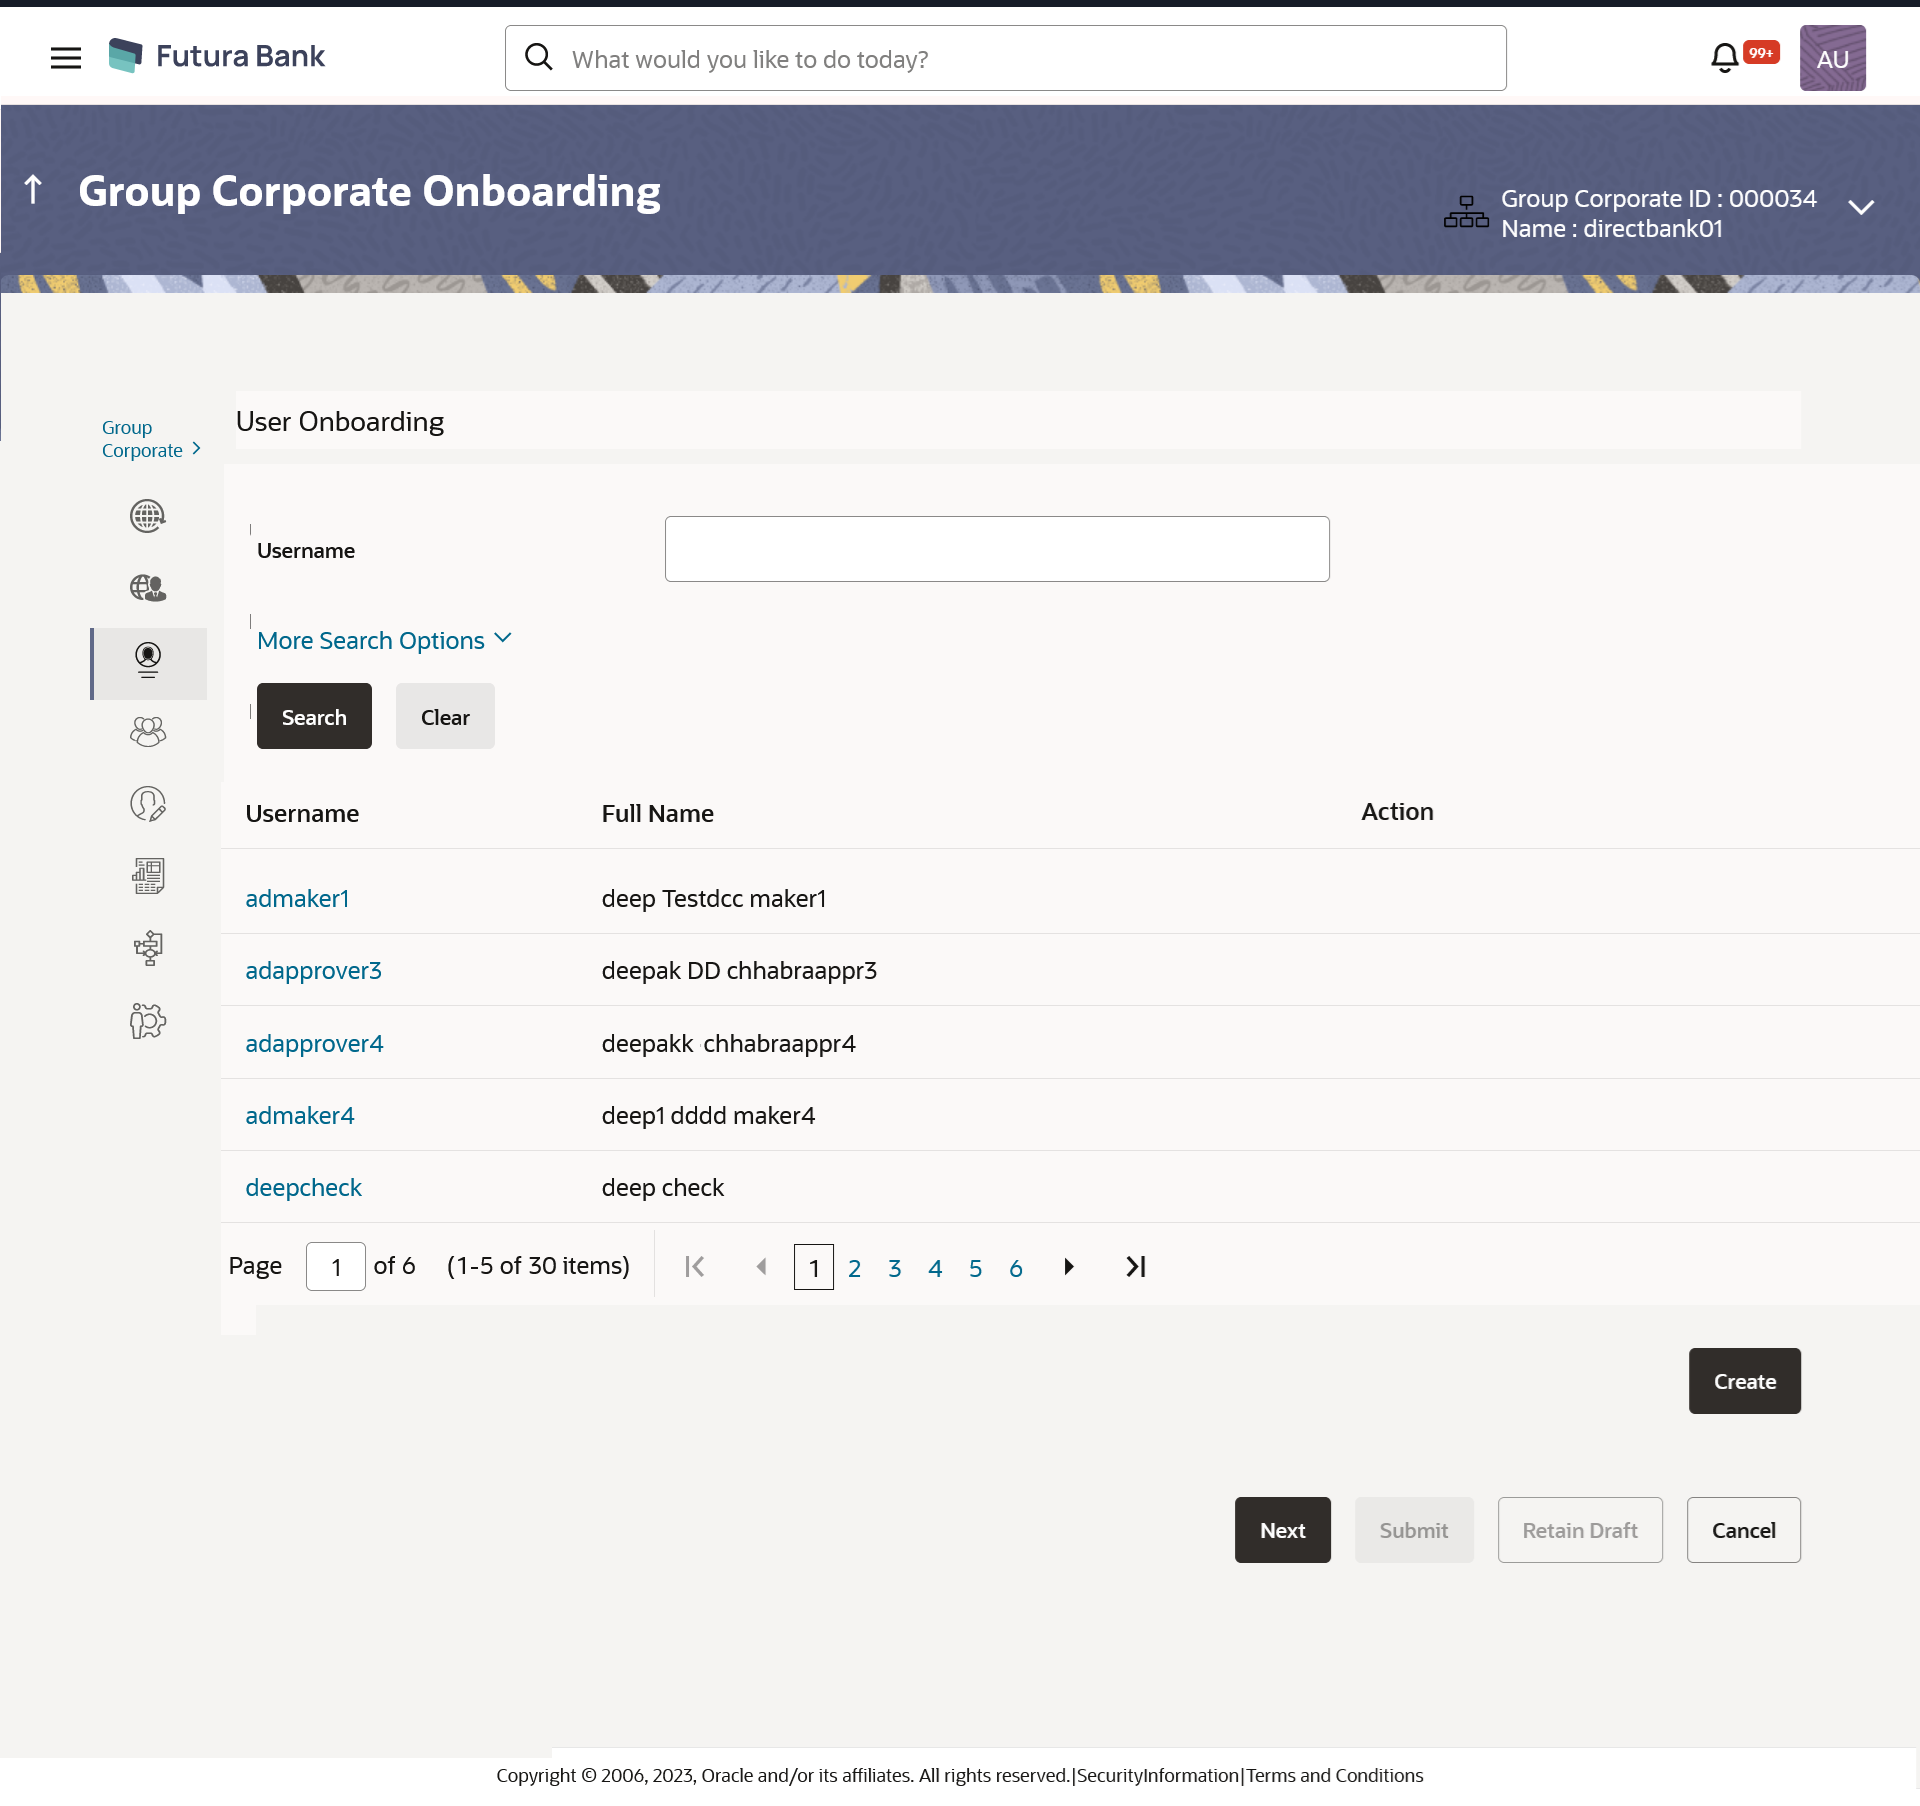This screenshot has height=1806, width=1920.
Task: Go to next results page arrow
Action: click(x=1068, y=1267)
